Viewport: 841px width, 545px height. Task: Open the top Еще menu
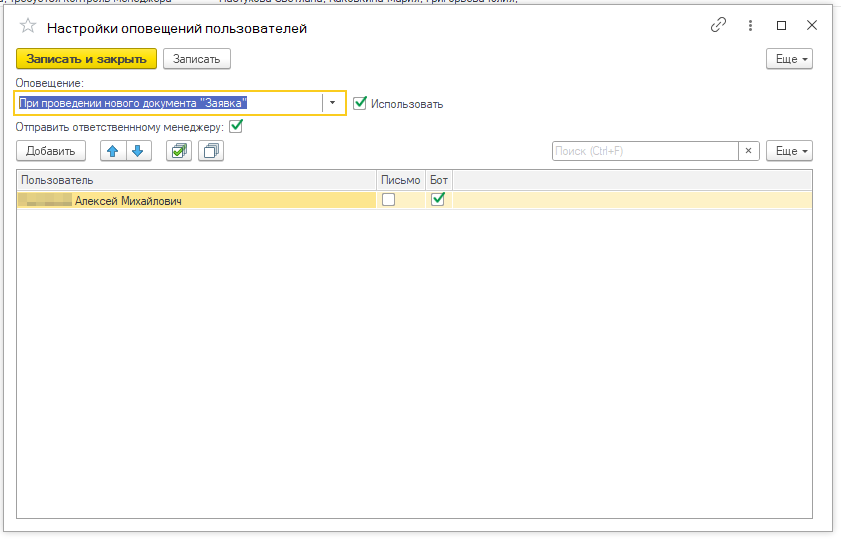[789, 59]
